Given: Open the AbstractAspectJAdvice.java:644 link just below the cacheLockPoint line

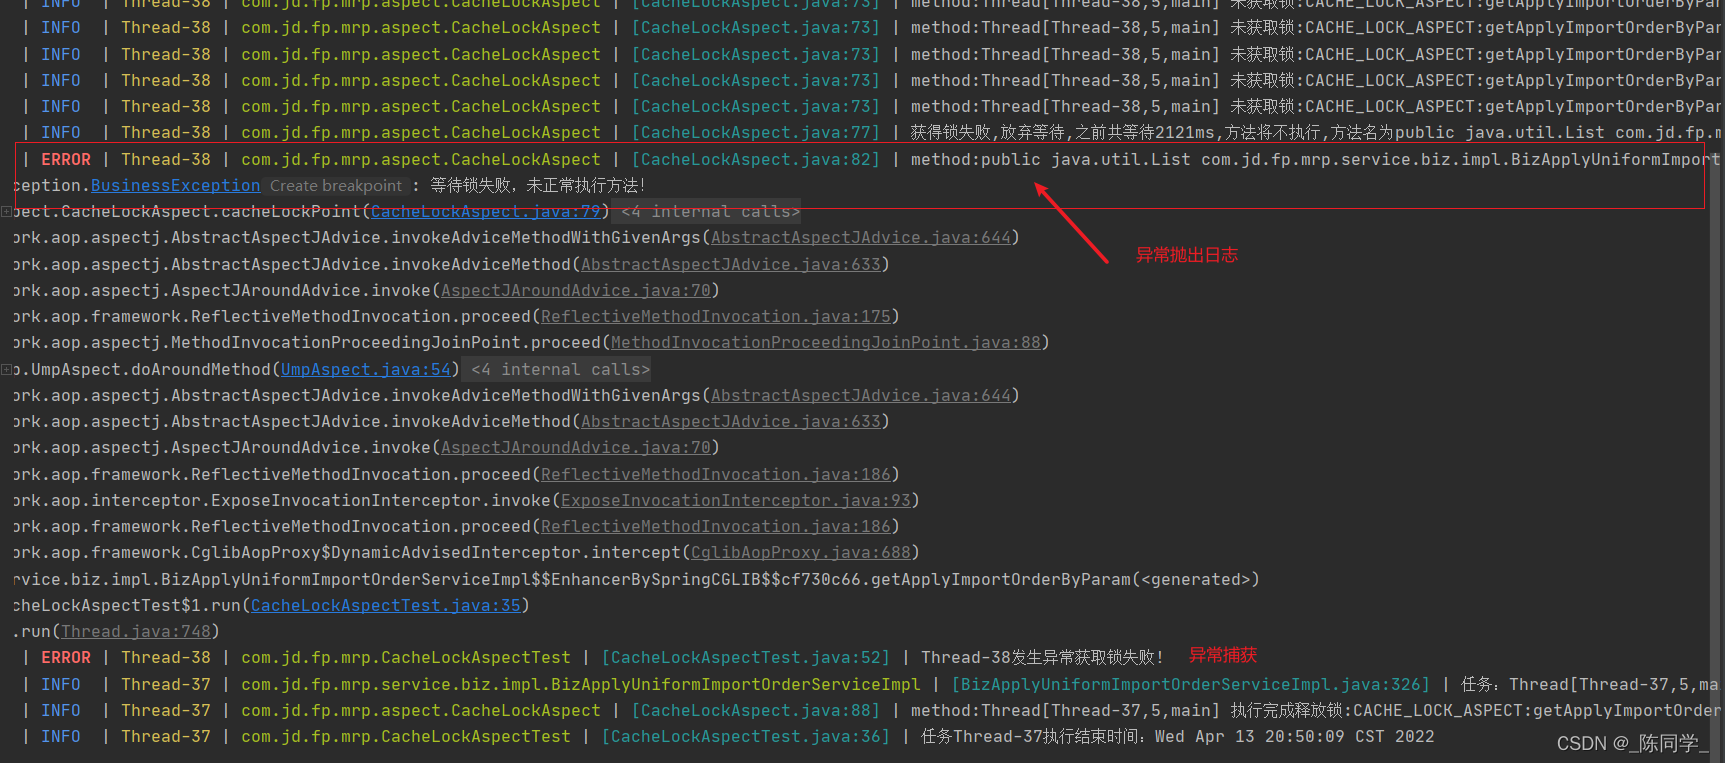Looking at the screenshot, I should (x=861, y=238).
